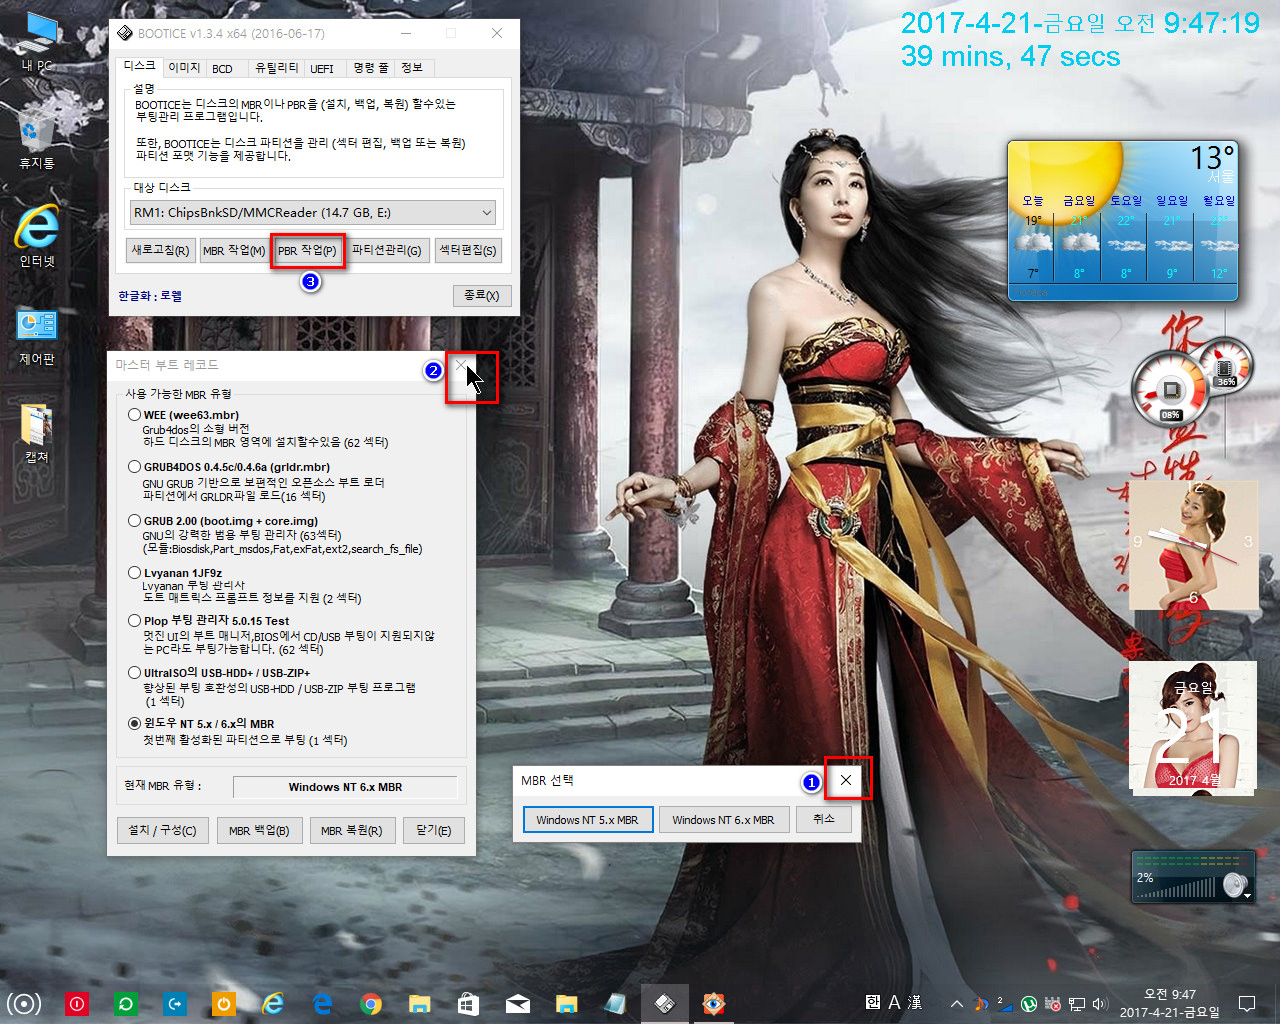Click the weather gadget forecast panel

(1123, 220)
